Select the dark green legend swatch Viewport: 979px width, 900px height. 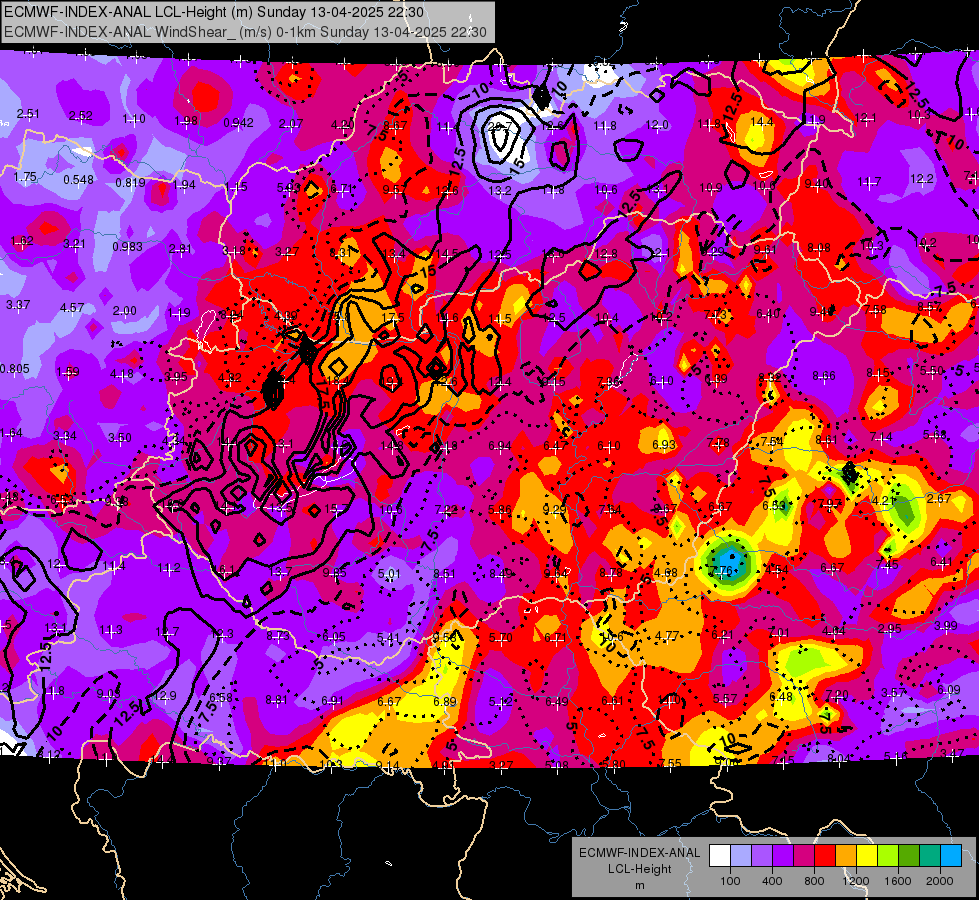[x=909, y=856]
